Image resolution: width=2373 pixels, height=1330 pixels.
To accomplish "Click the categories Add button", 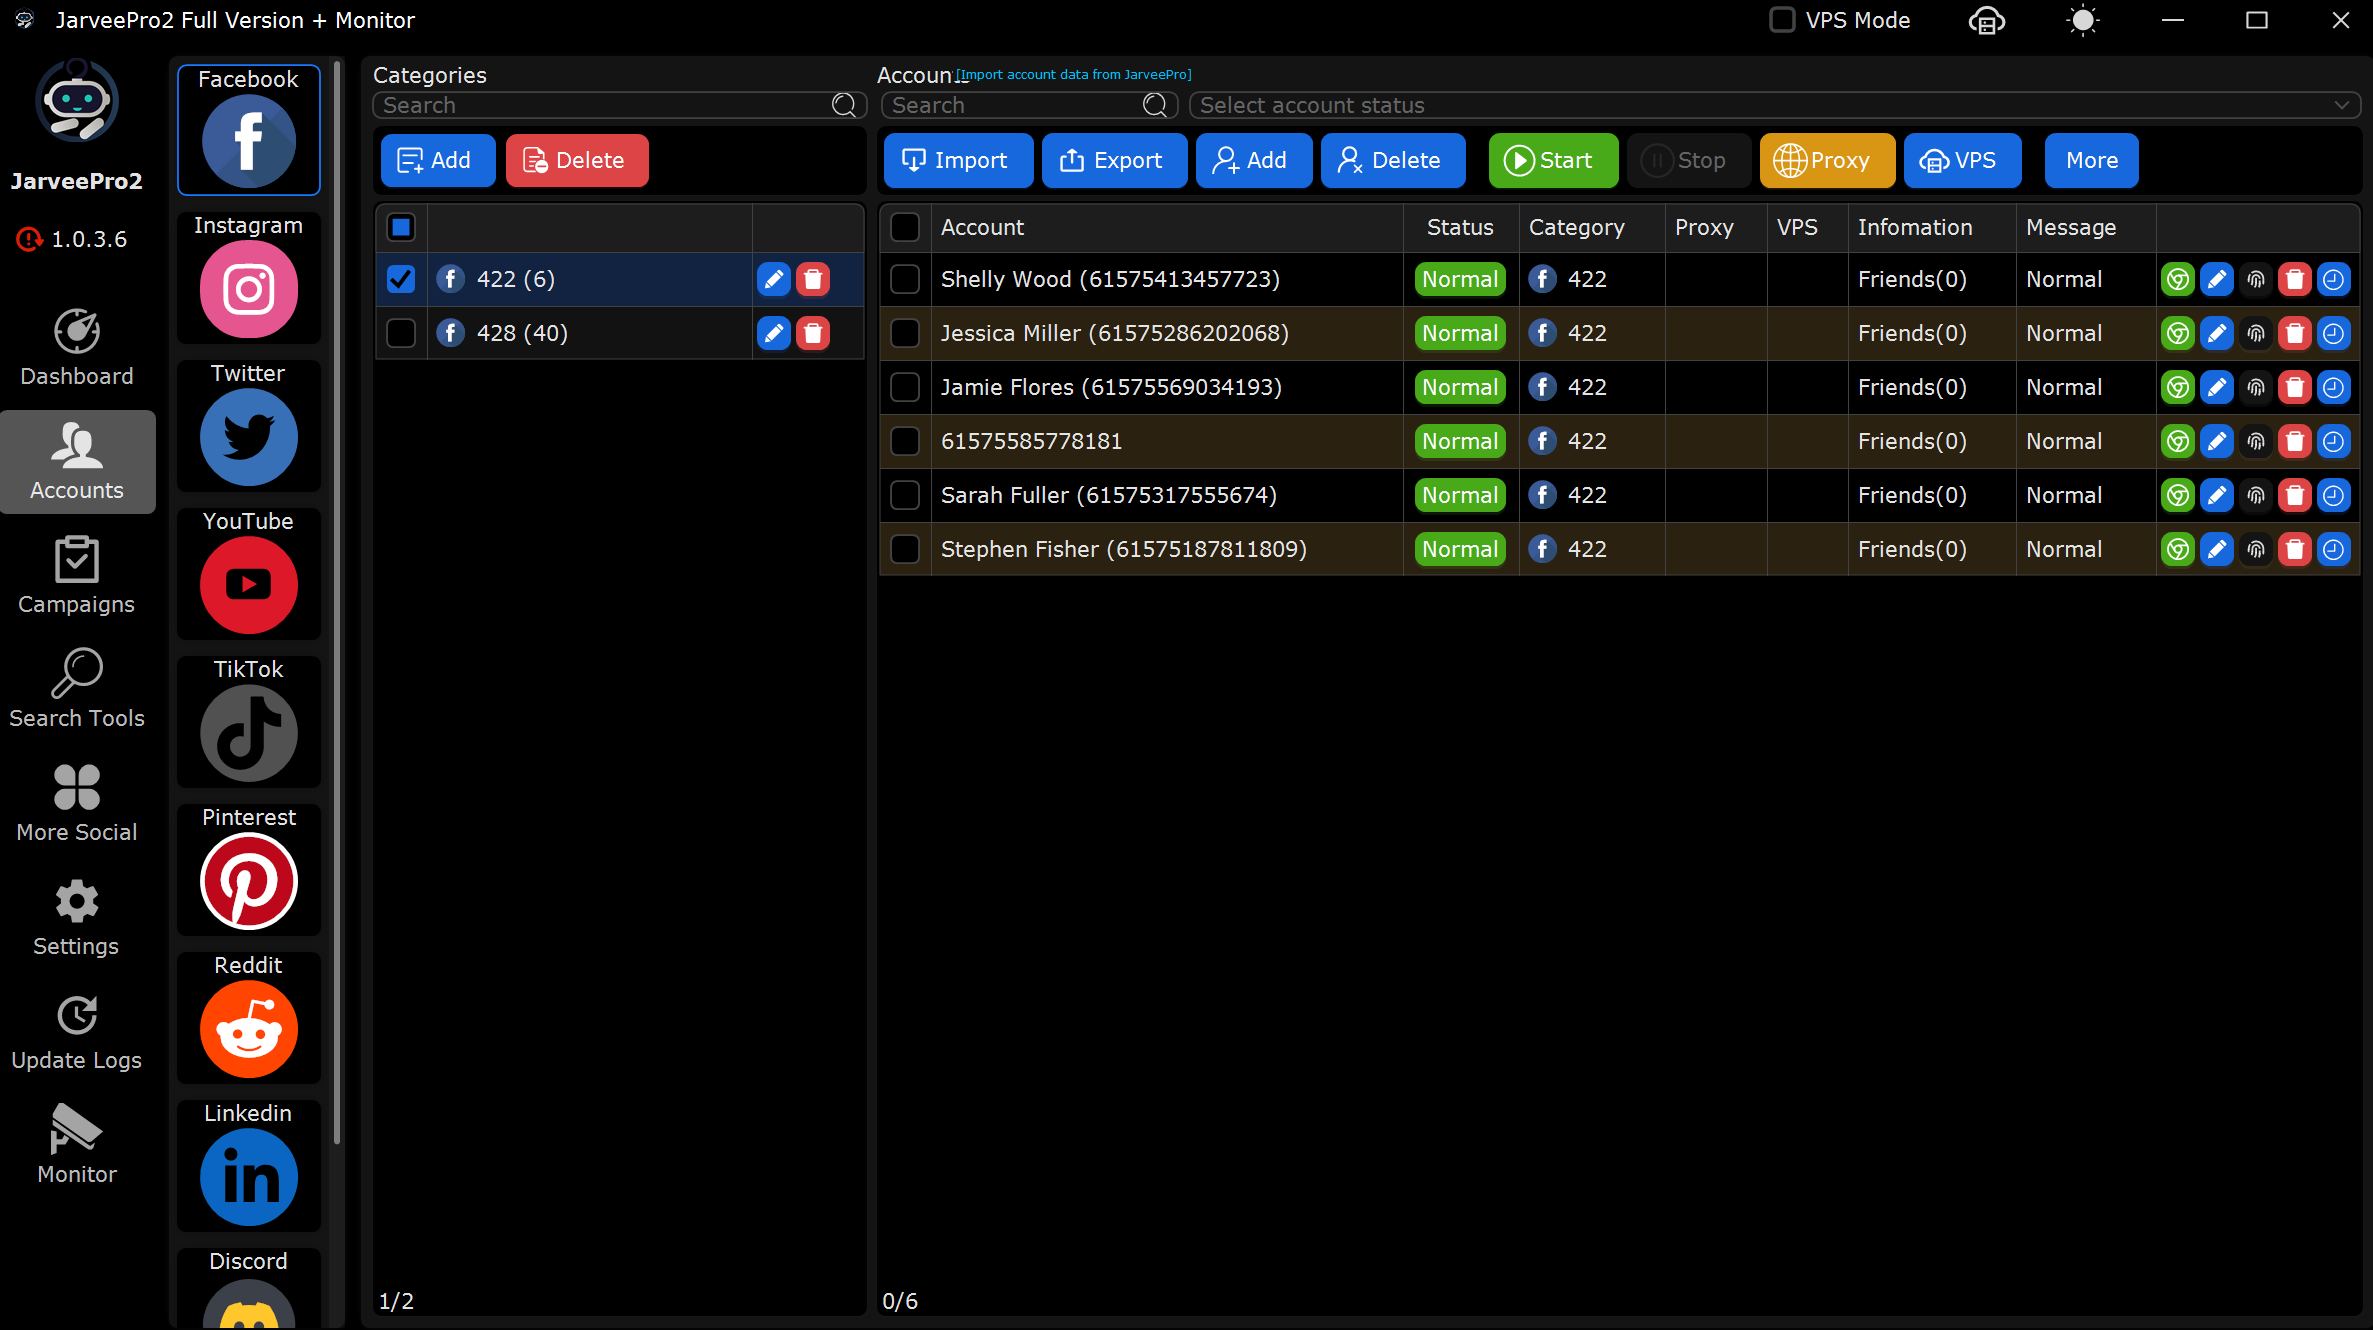I will click(438, 160).
